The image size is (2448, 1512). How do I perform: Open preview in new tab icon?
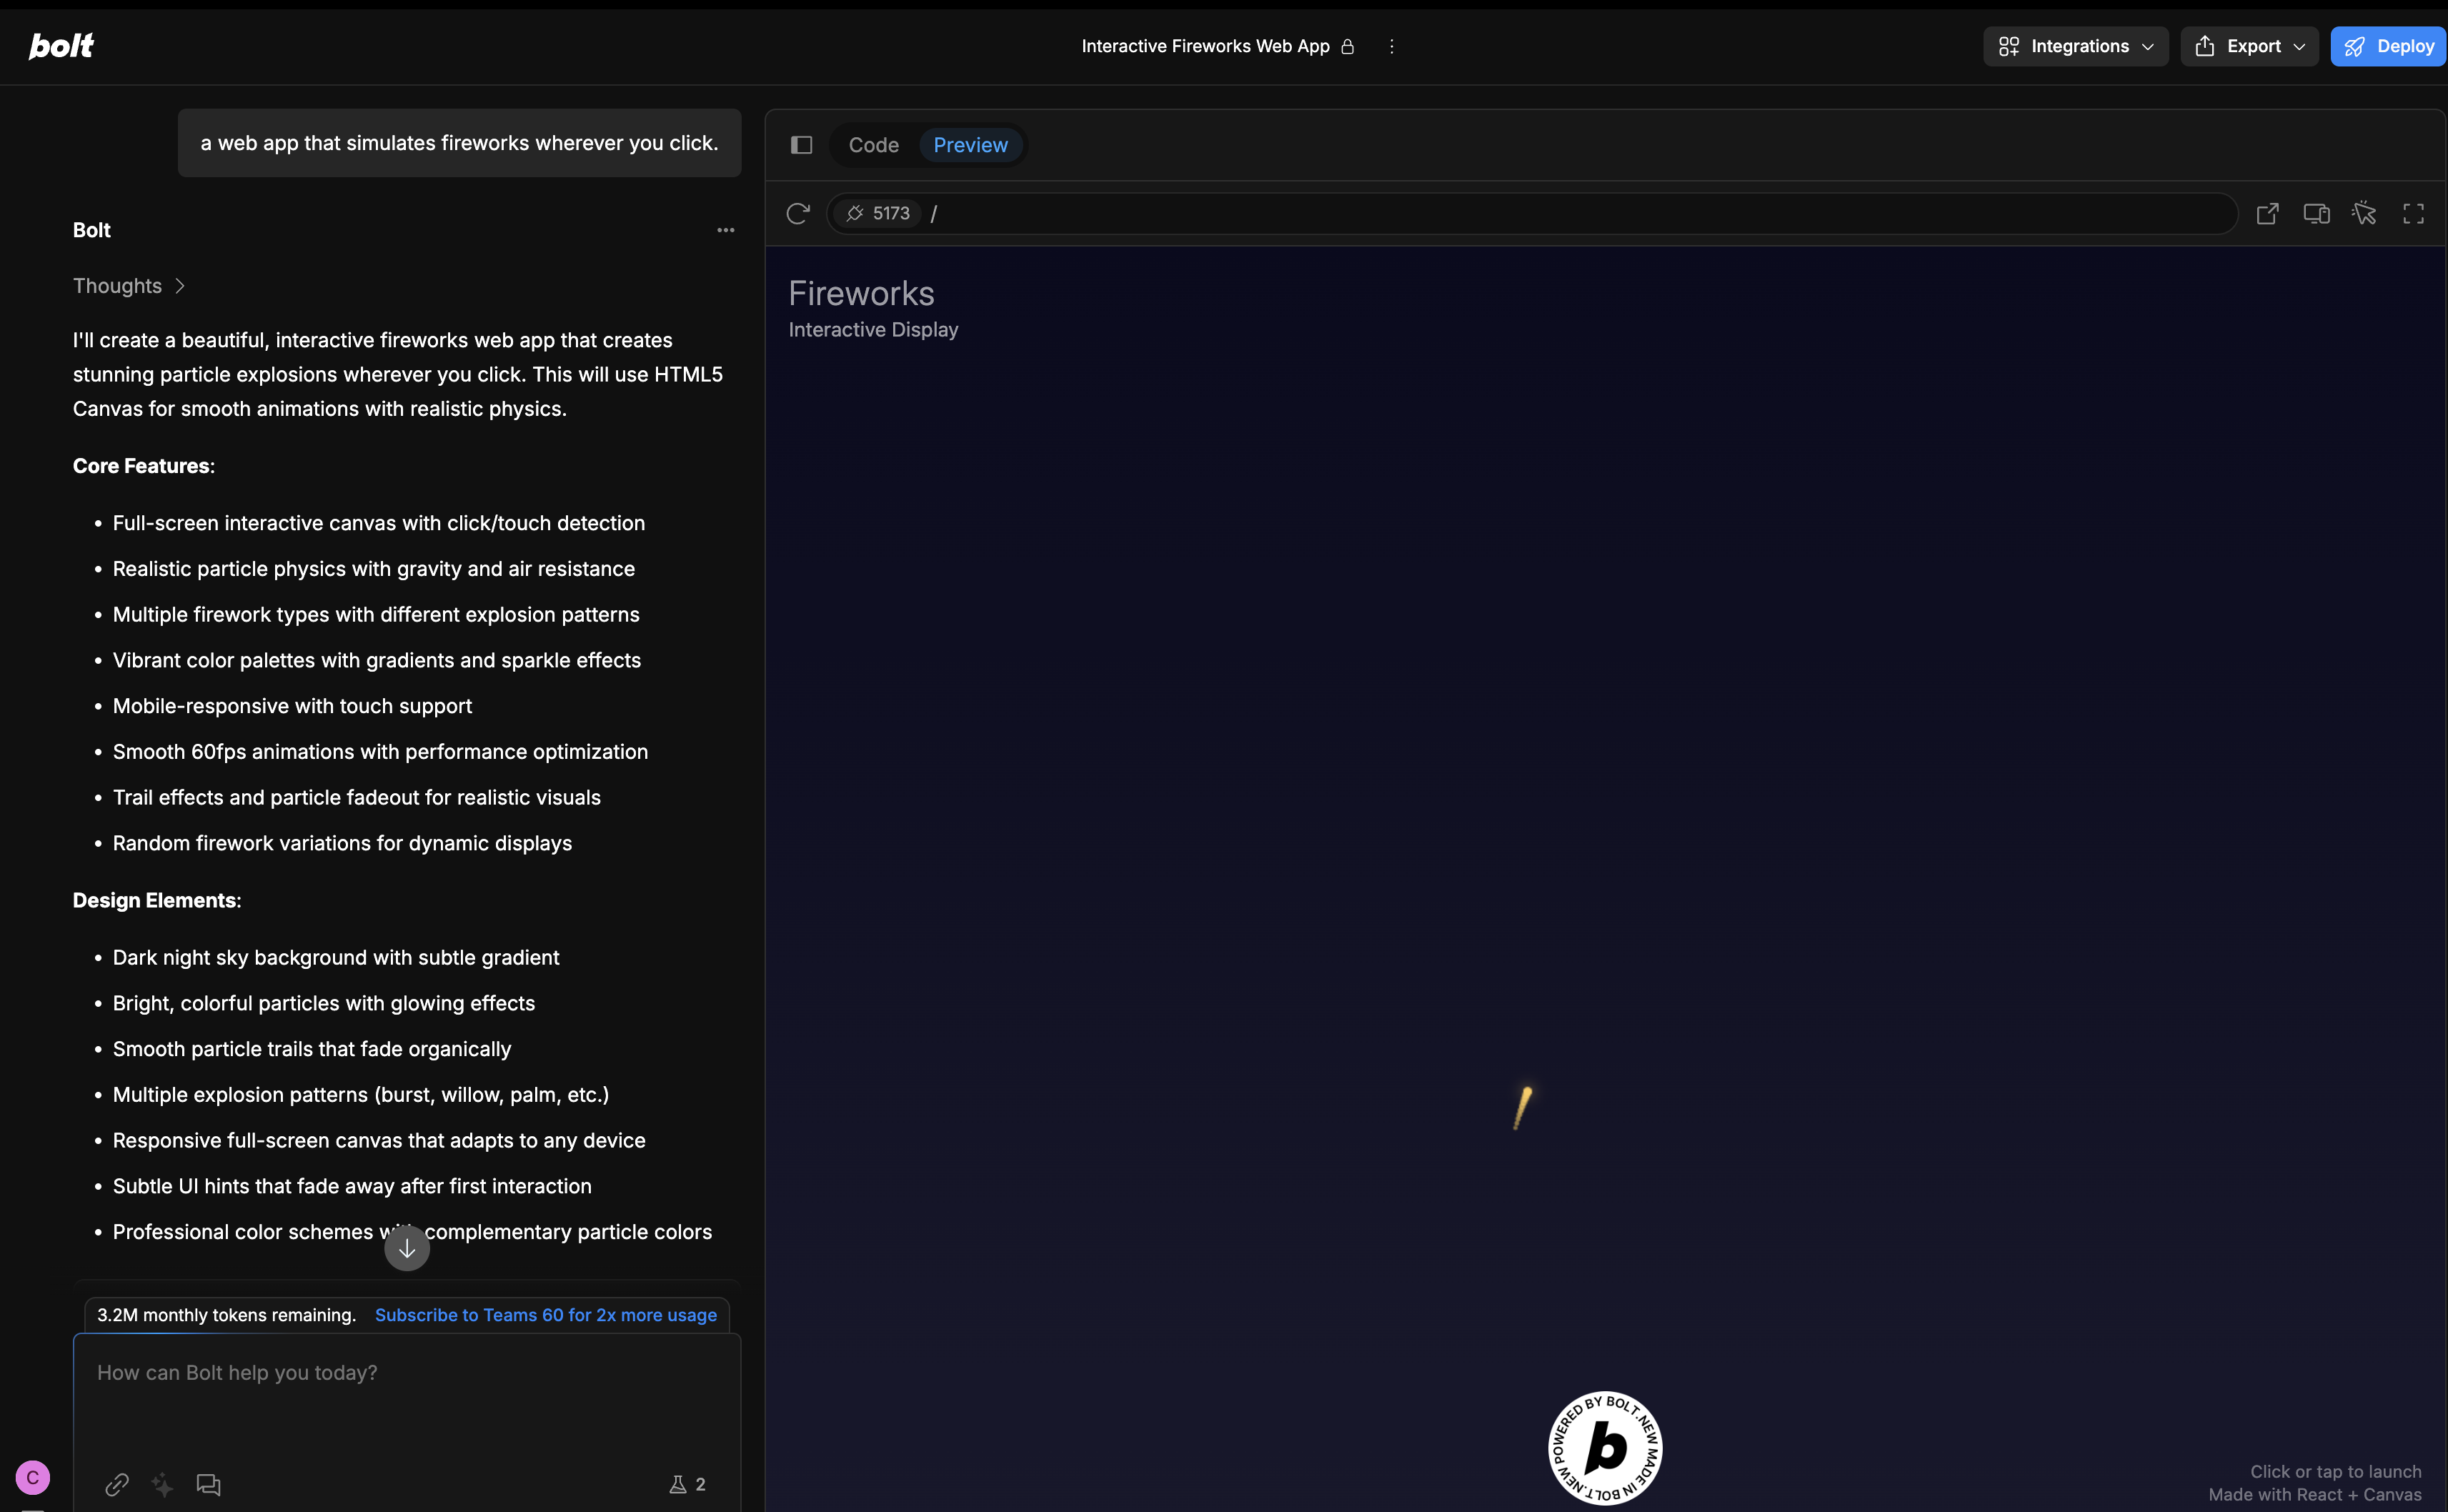point(2267,213)
